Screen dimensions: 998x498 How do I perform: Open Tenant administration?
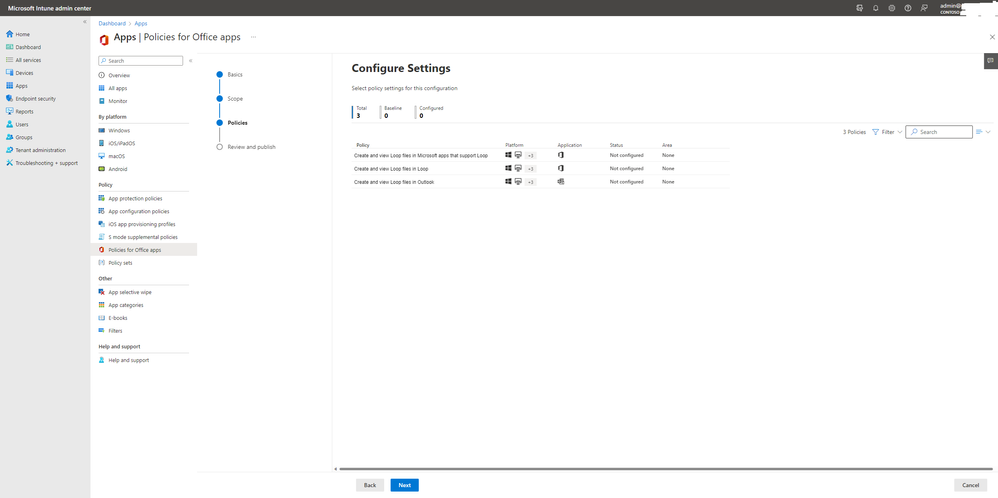pyautogui.click(x=36, y=150)
